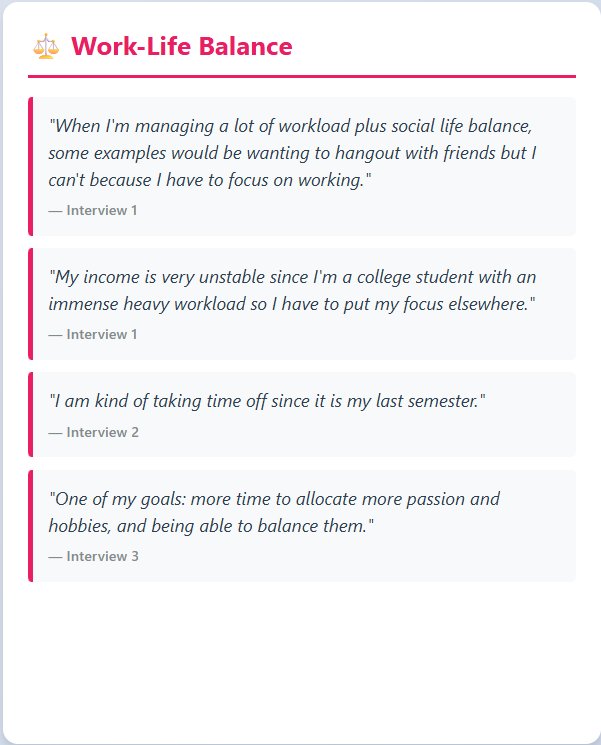601x745 pixels.
Task: Click the "Interview 3" attribution label
Action: click(93, 556)
